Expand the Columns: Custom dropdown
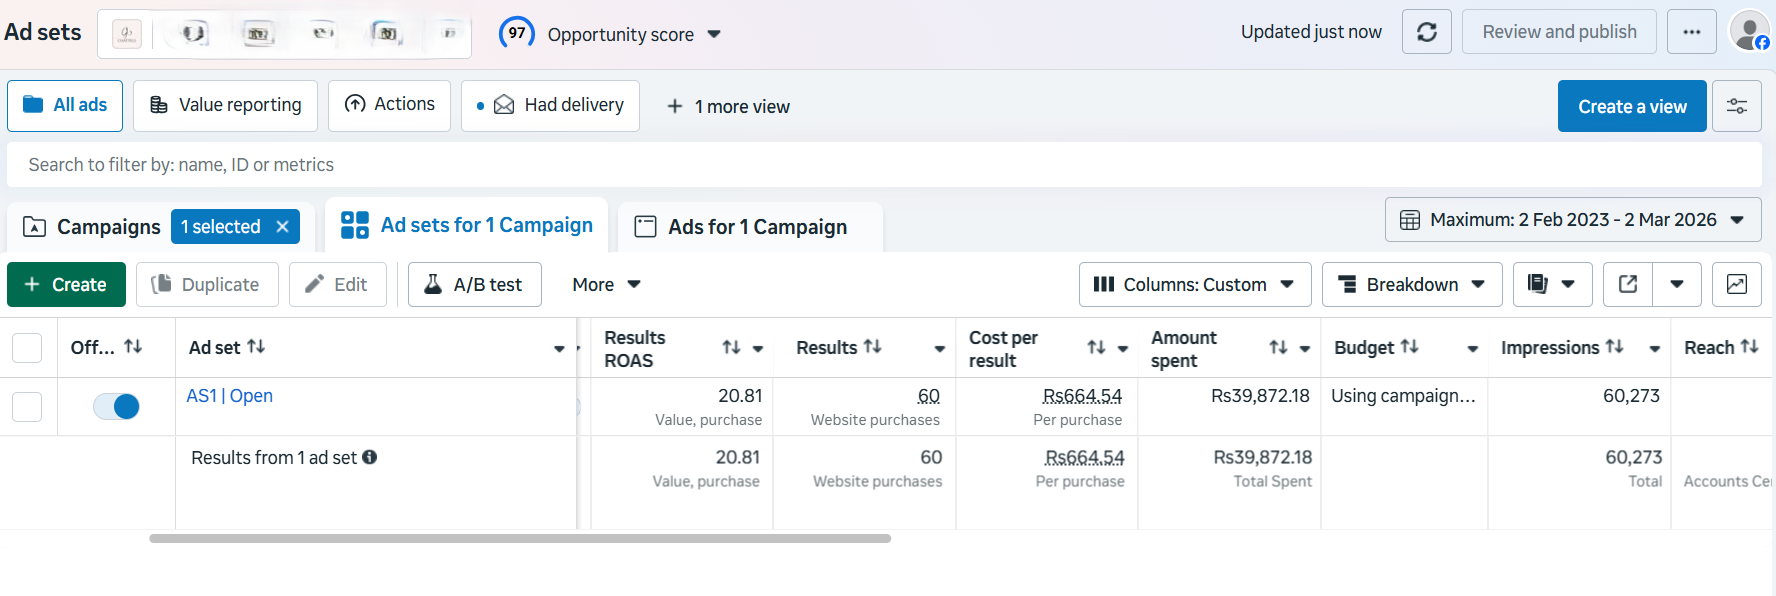This screenshot has width=1776, height=596. click(1194, 285)
